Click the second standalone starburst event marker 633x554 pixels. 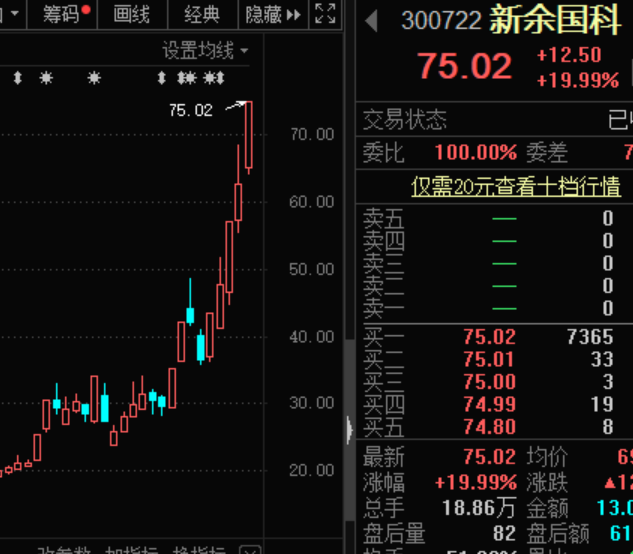(94, 78)
